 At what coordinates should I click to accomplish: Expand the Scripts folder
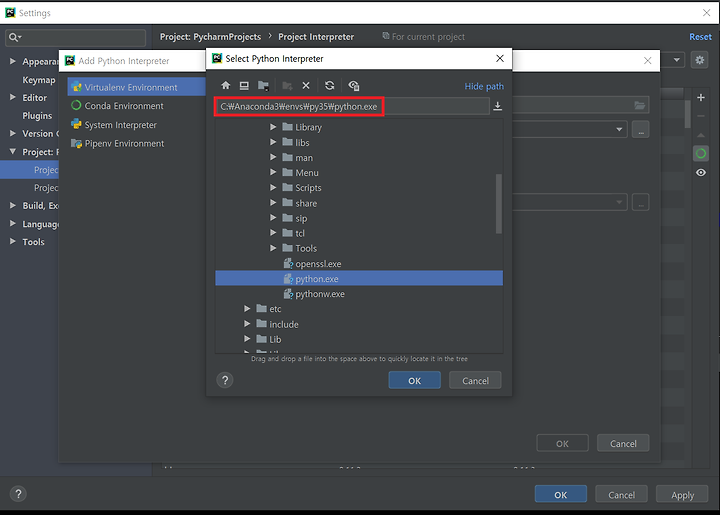tap(273, 188)
